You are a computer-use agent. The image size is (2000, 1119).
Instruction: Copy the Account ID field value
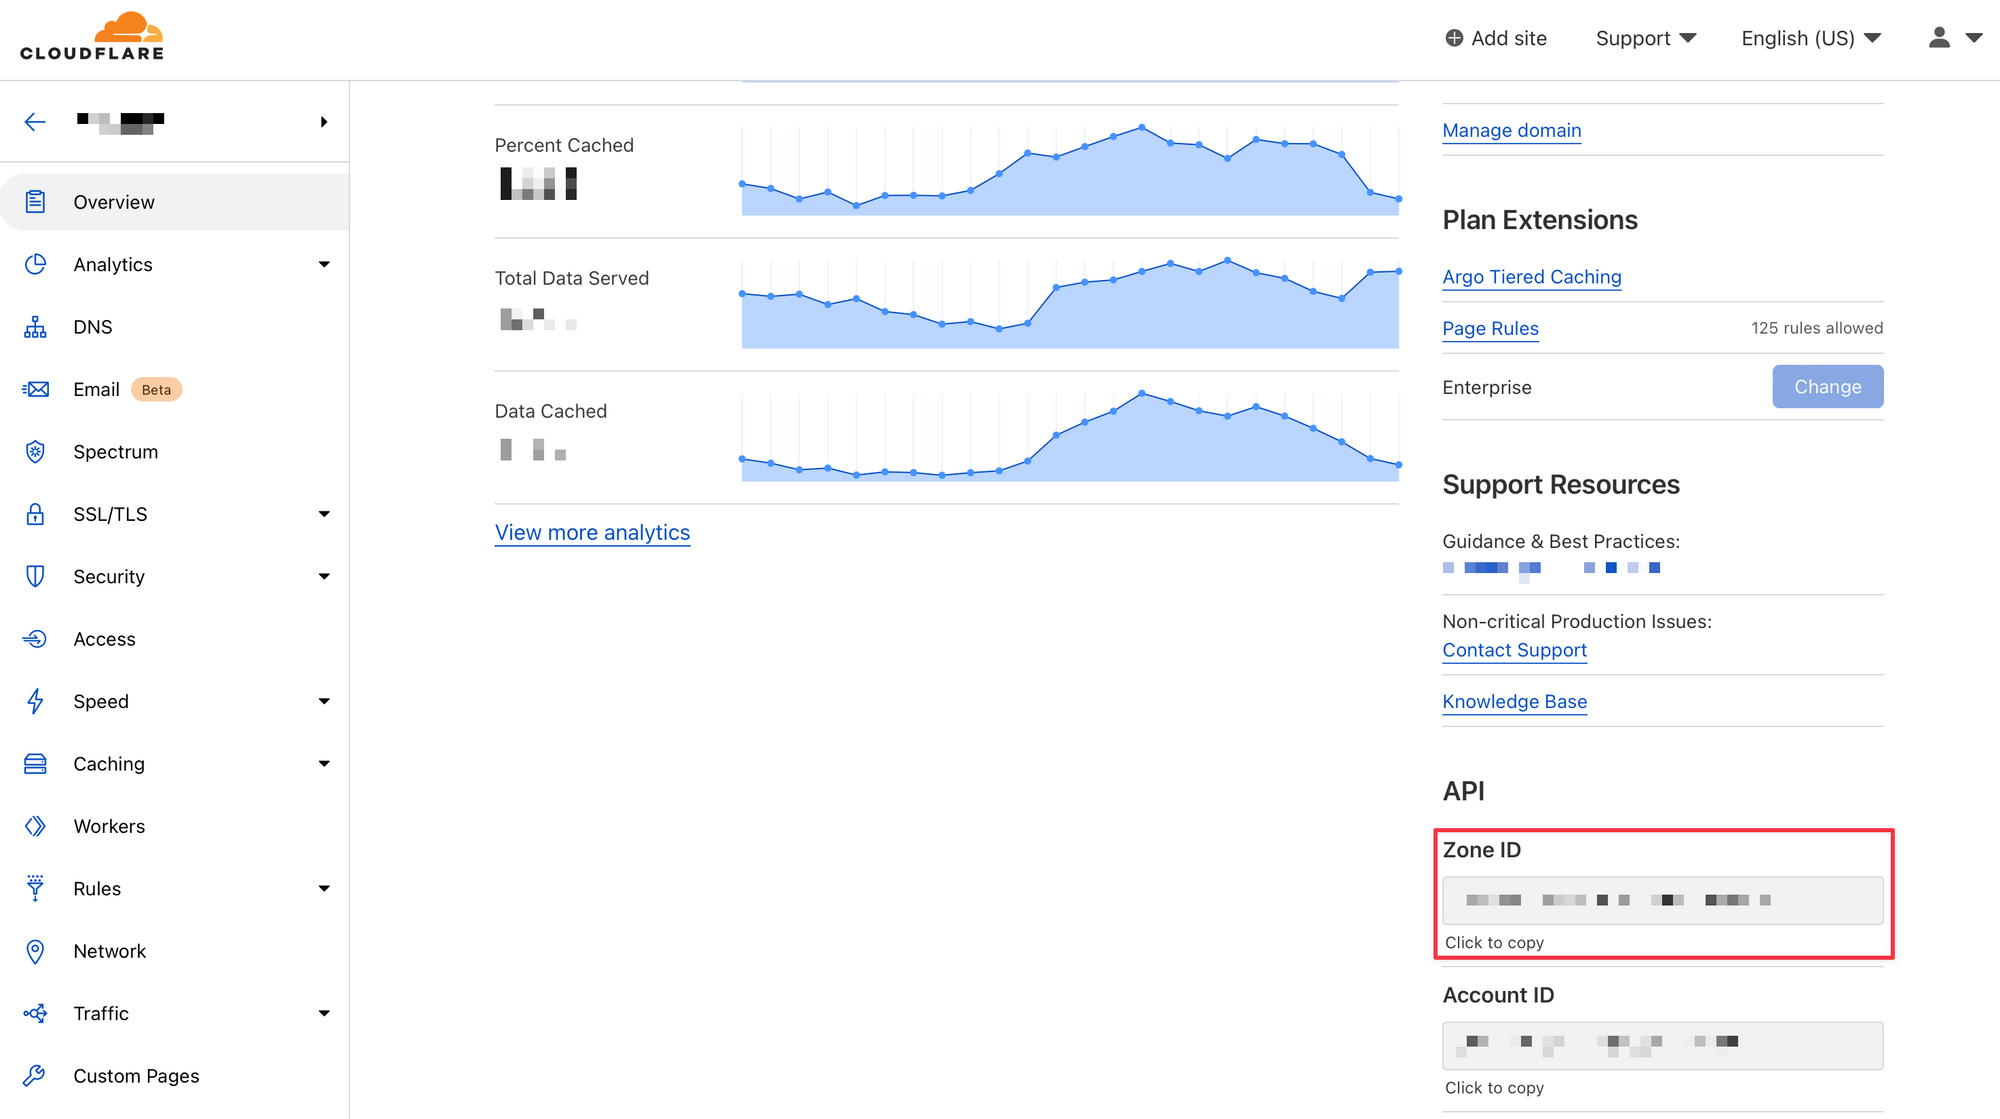pos(1662,1046)
